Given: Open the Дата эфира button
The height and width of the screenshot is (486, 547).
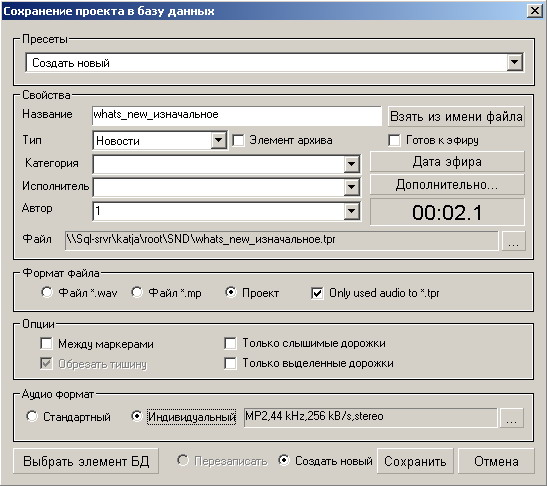Looking at the screenshot, I should point(447,162).
